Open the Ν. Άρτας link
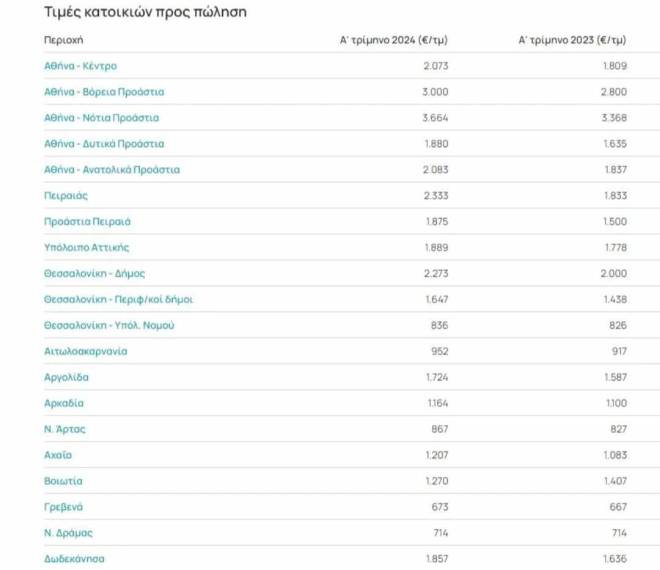Image resolution: width=660 pixels, height=570 pixels. (x=64, y=429)
